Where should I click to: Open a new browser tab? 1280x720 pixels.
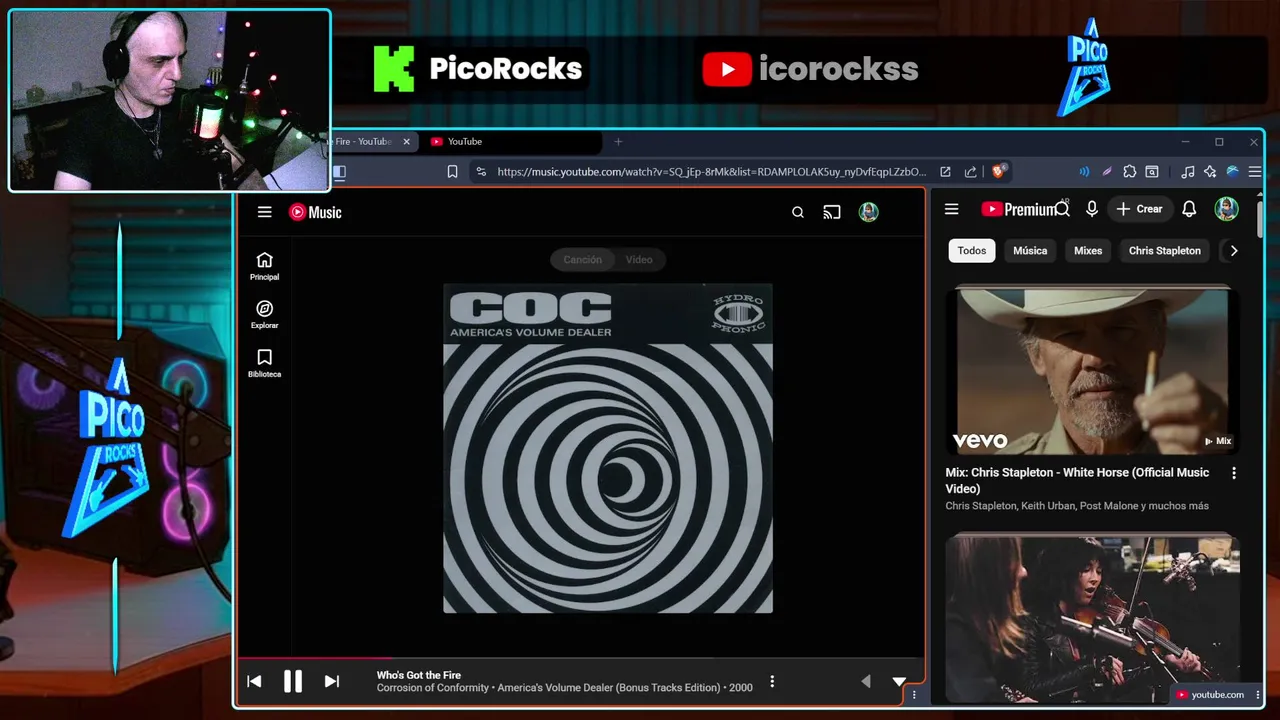pos(618,142)
